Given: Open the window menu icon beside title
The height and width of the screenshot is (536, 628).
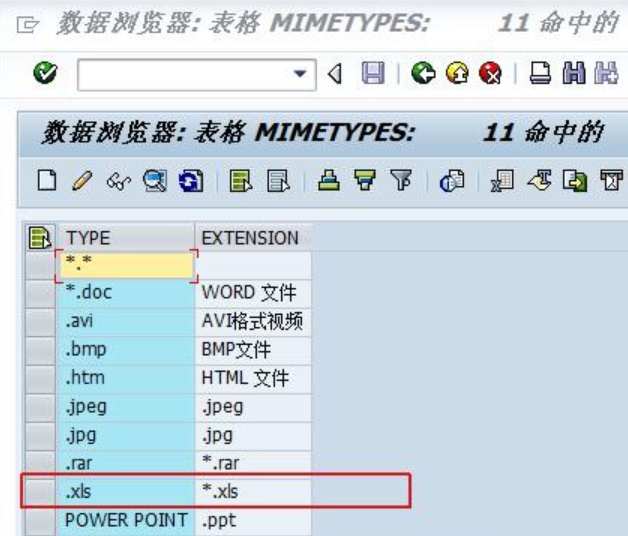Looking at the screenshot, I should [x=28, y=25].
